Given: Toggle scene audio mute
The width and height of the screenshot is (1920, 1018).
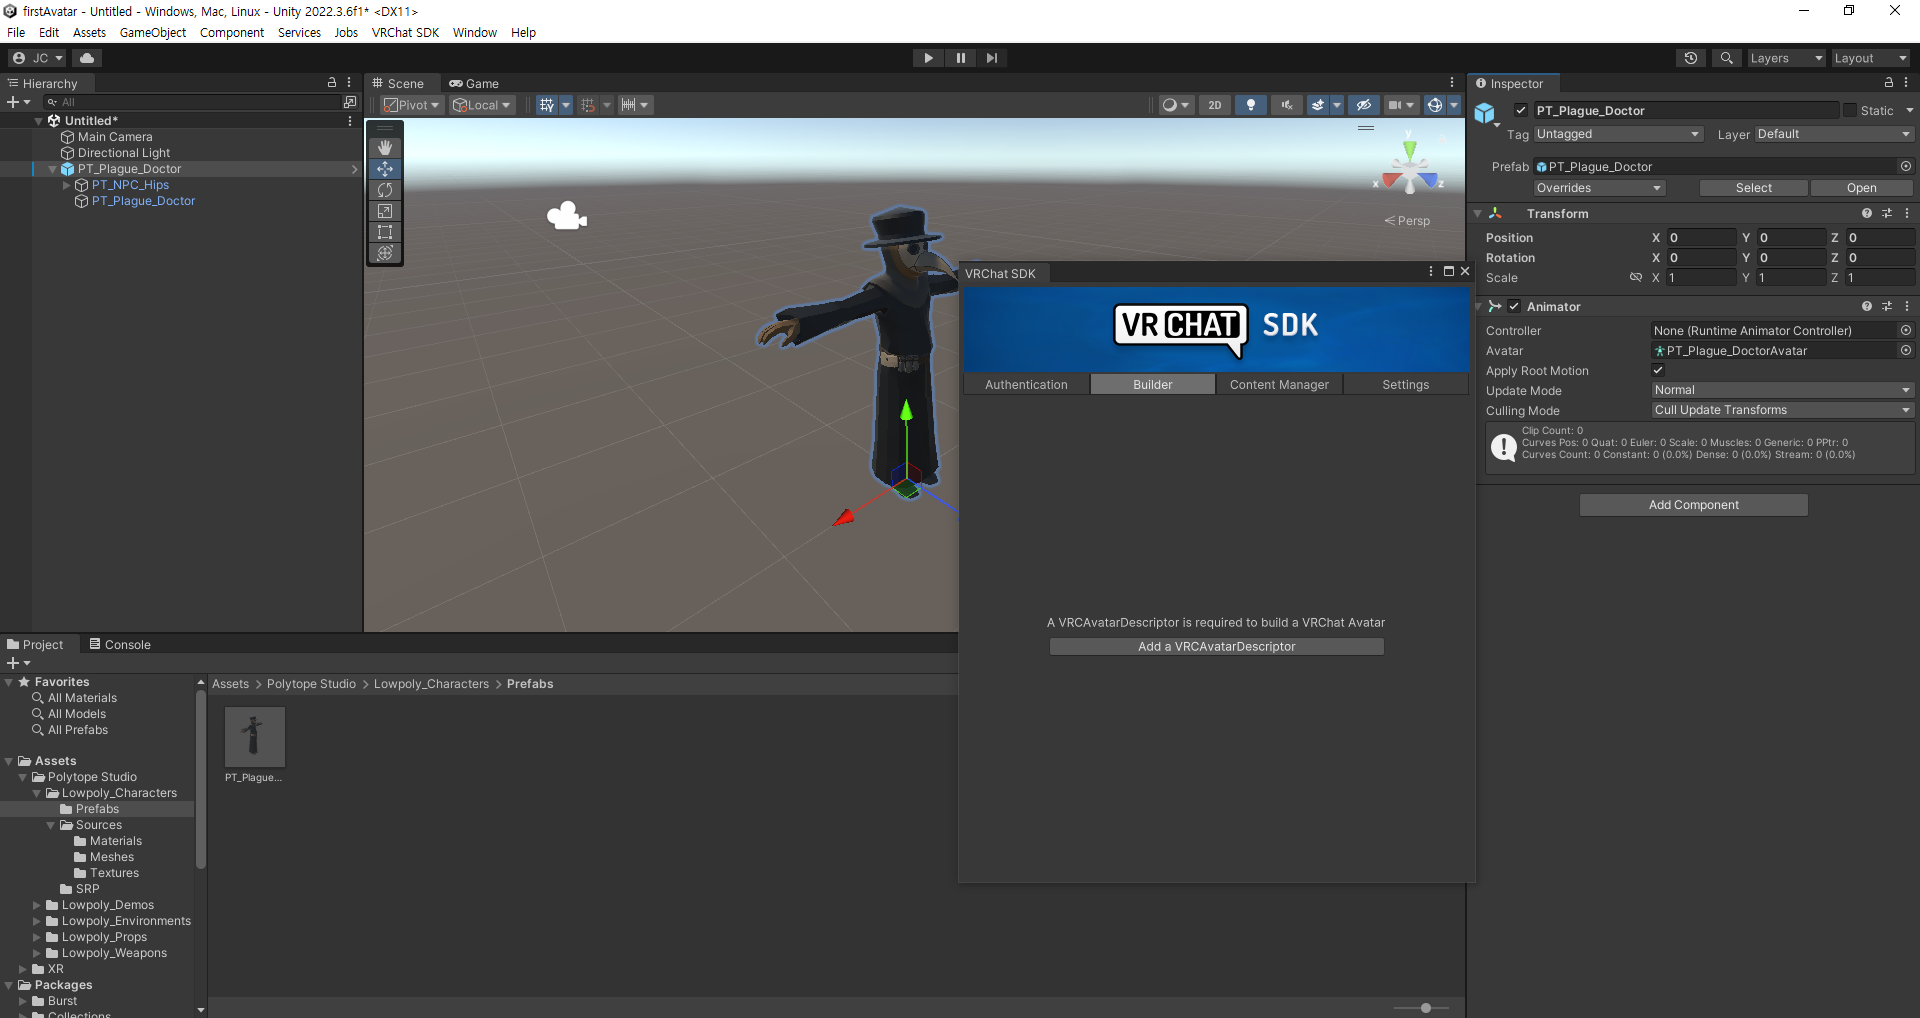Looking at the screenshot, I should (1286, 105).
